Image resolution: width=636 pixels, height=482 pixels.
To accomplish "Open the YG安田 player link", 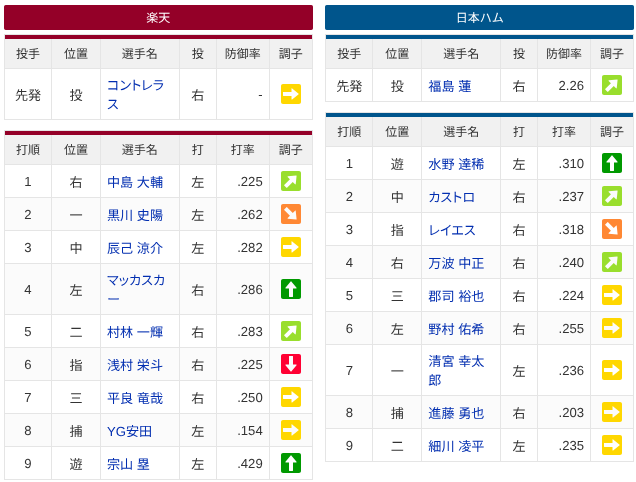I will tap(129, 431).
